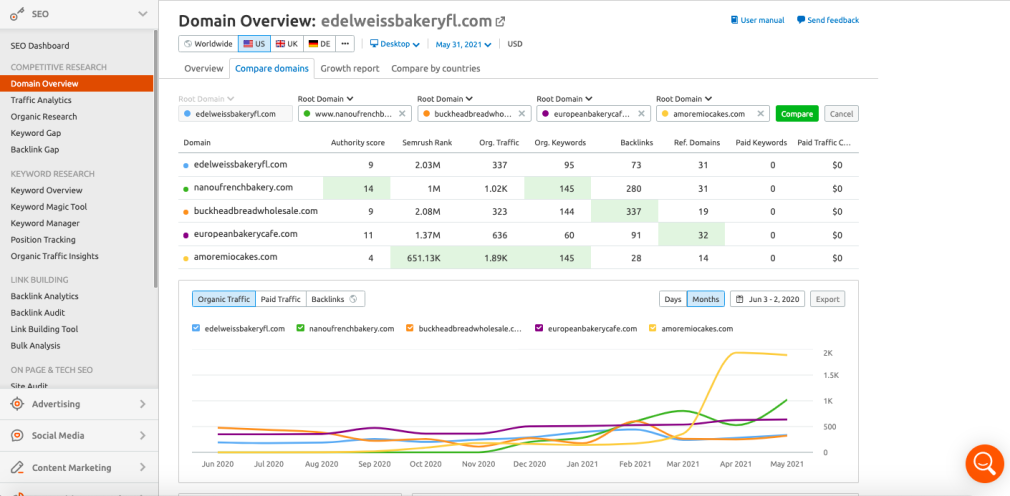Viewport: 1010px width, 496px height.
Task: Open external link icon beside edelweissbakeryfl.com title
Action: [500, 21]
